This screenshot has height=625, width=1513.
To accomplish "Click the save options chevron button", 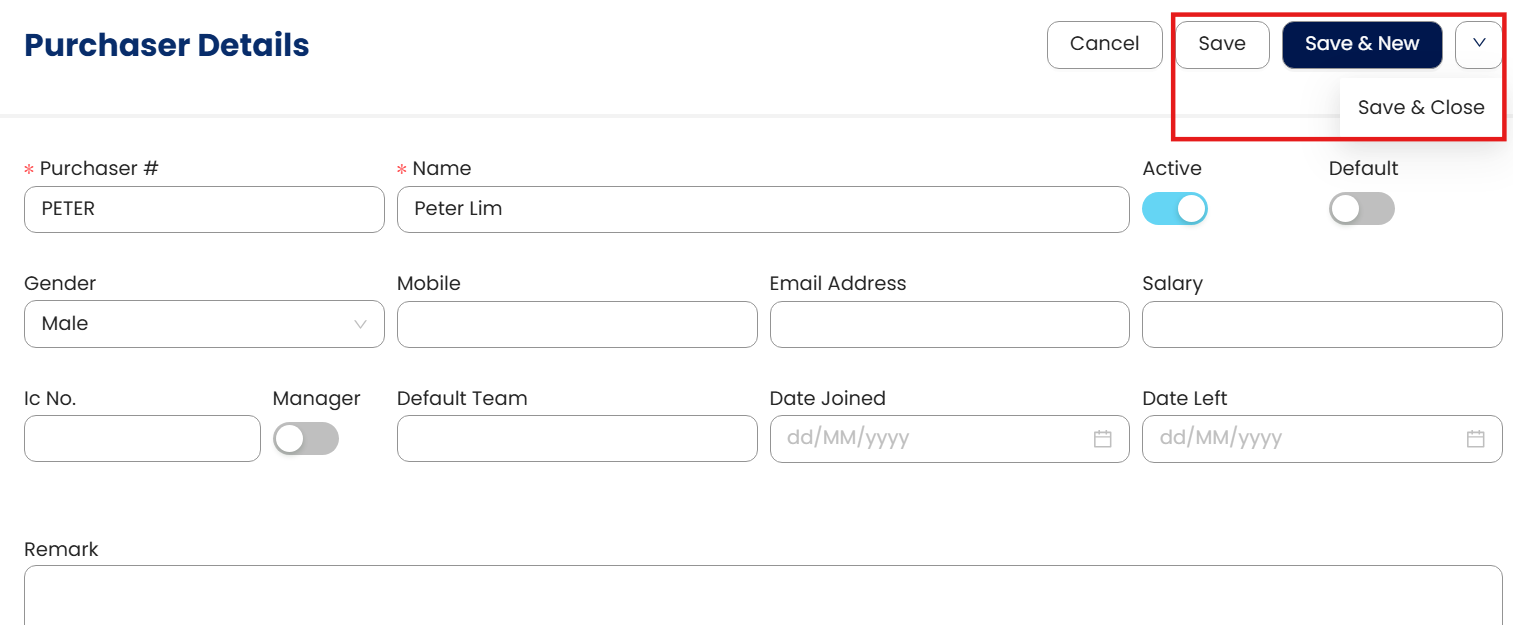I will click(1479, 44).
